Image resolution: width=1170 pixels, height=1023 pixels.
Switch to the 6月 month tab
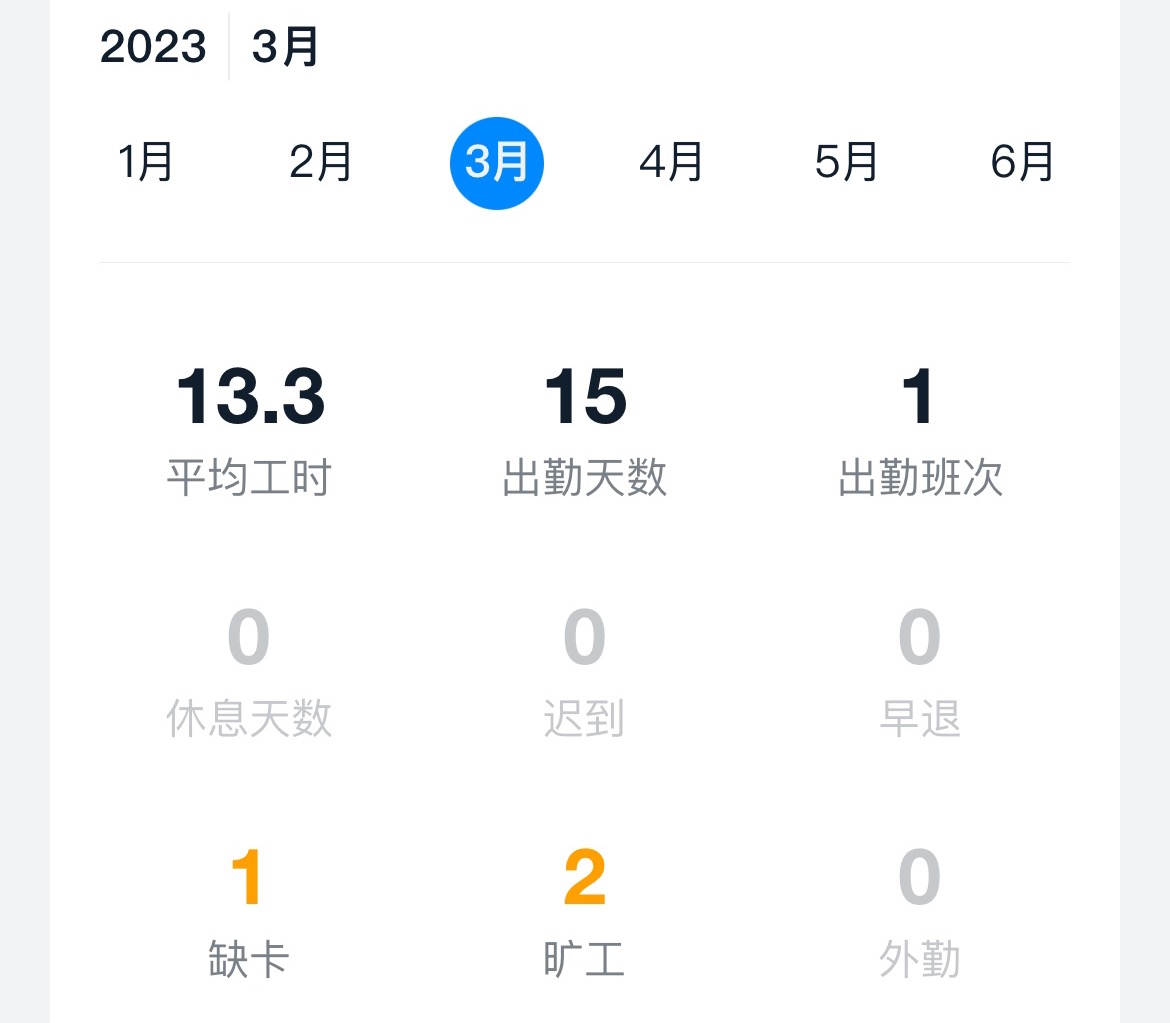[x=1022, y=162]
